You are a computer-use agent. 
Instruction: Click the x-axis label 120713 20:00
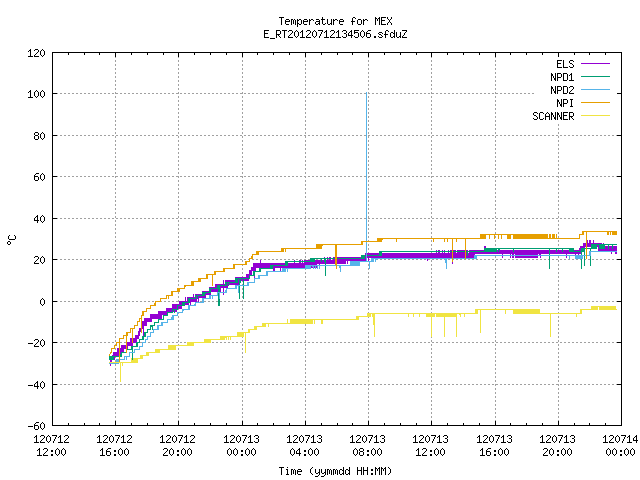click(558, 446)
